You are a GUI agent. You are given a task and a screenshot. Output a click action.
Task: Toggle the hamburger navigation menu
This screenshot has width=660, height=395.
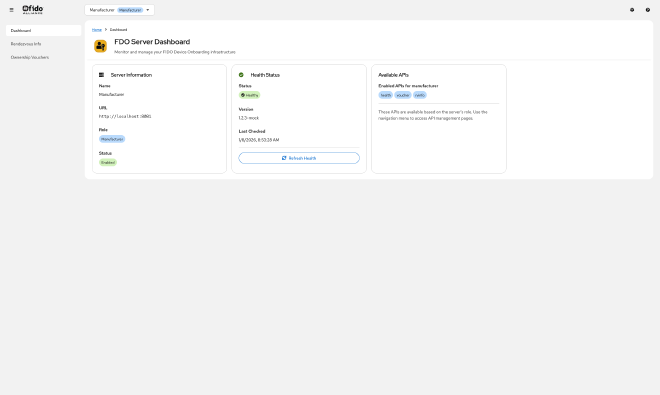coord(11,10)
